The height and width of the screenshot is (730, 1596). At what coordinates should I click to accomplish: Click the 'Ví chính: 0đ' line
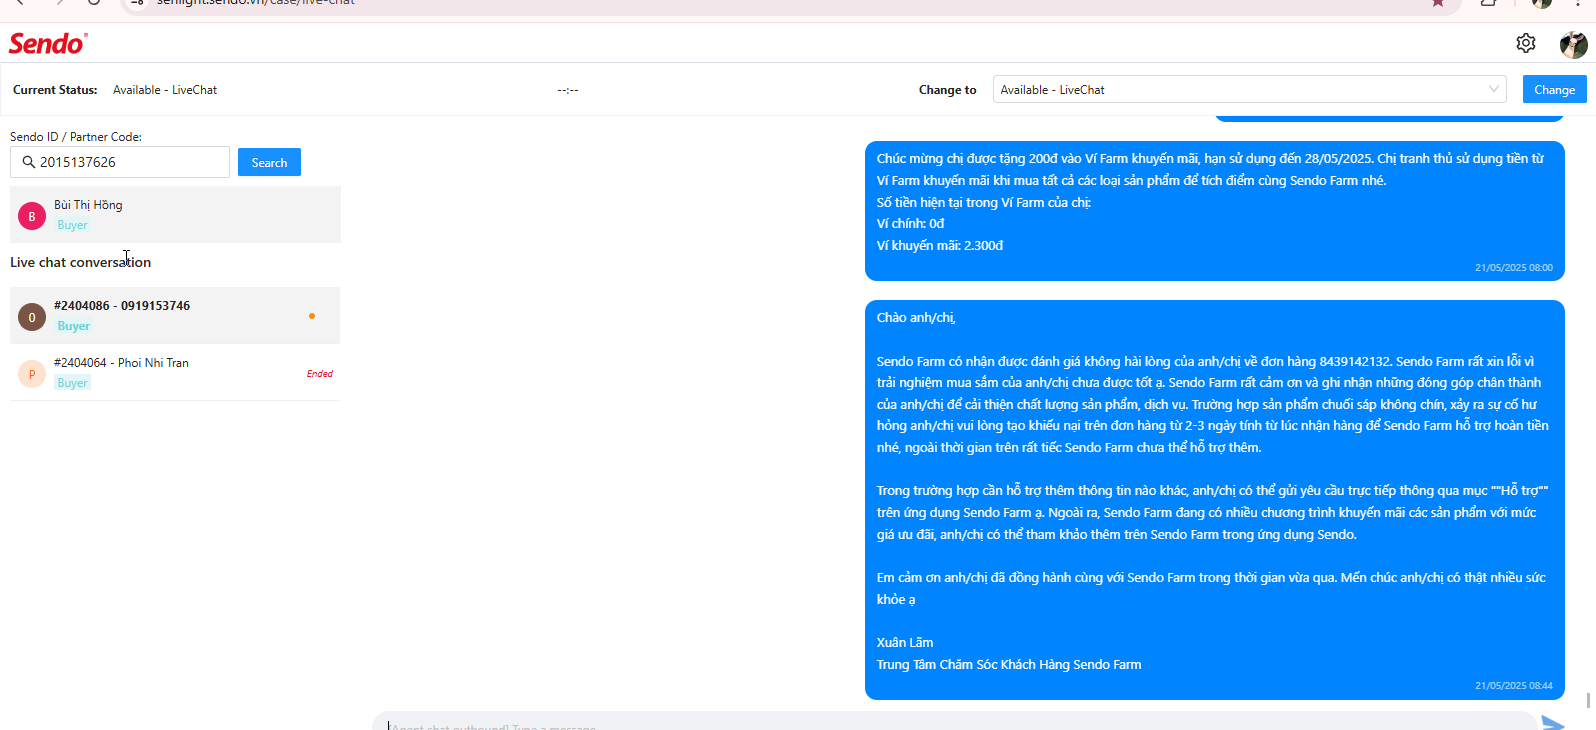click(x=910, y=224)
